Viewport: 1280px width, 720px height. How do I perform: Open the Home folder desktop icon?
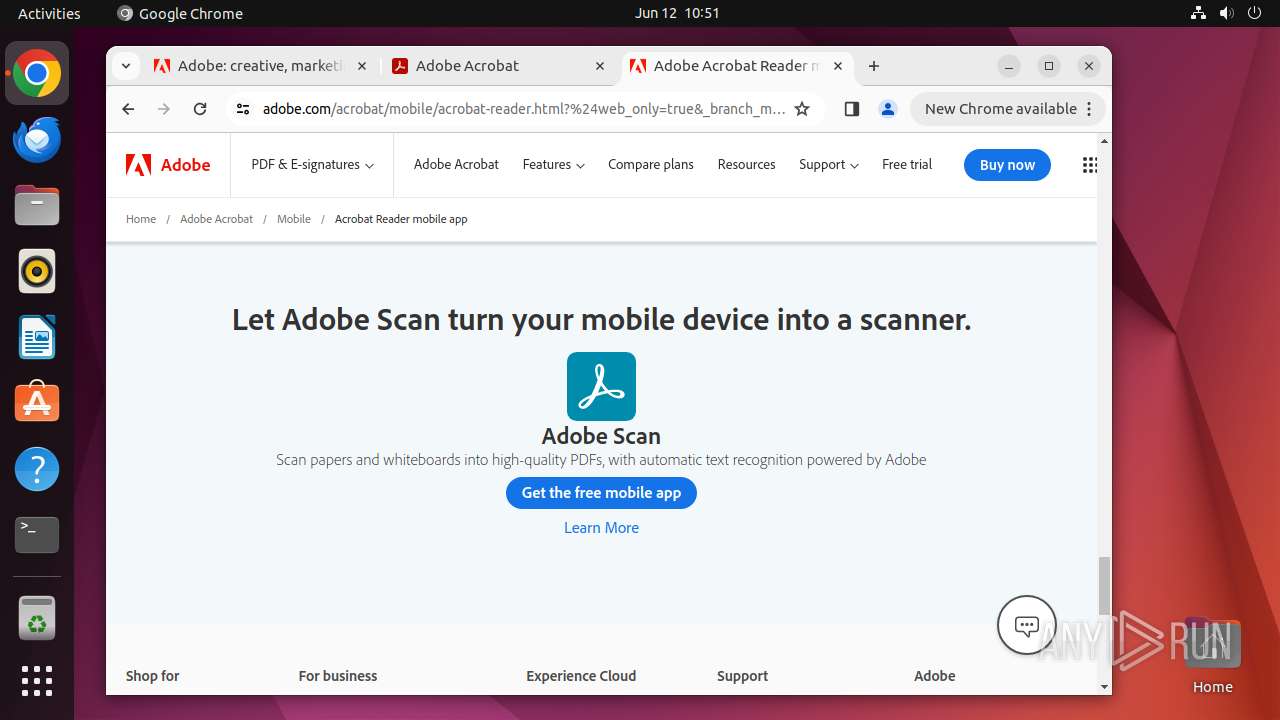1212,656
